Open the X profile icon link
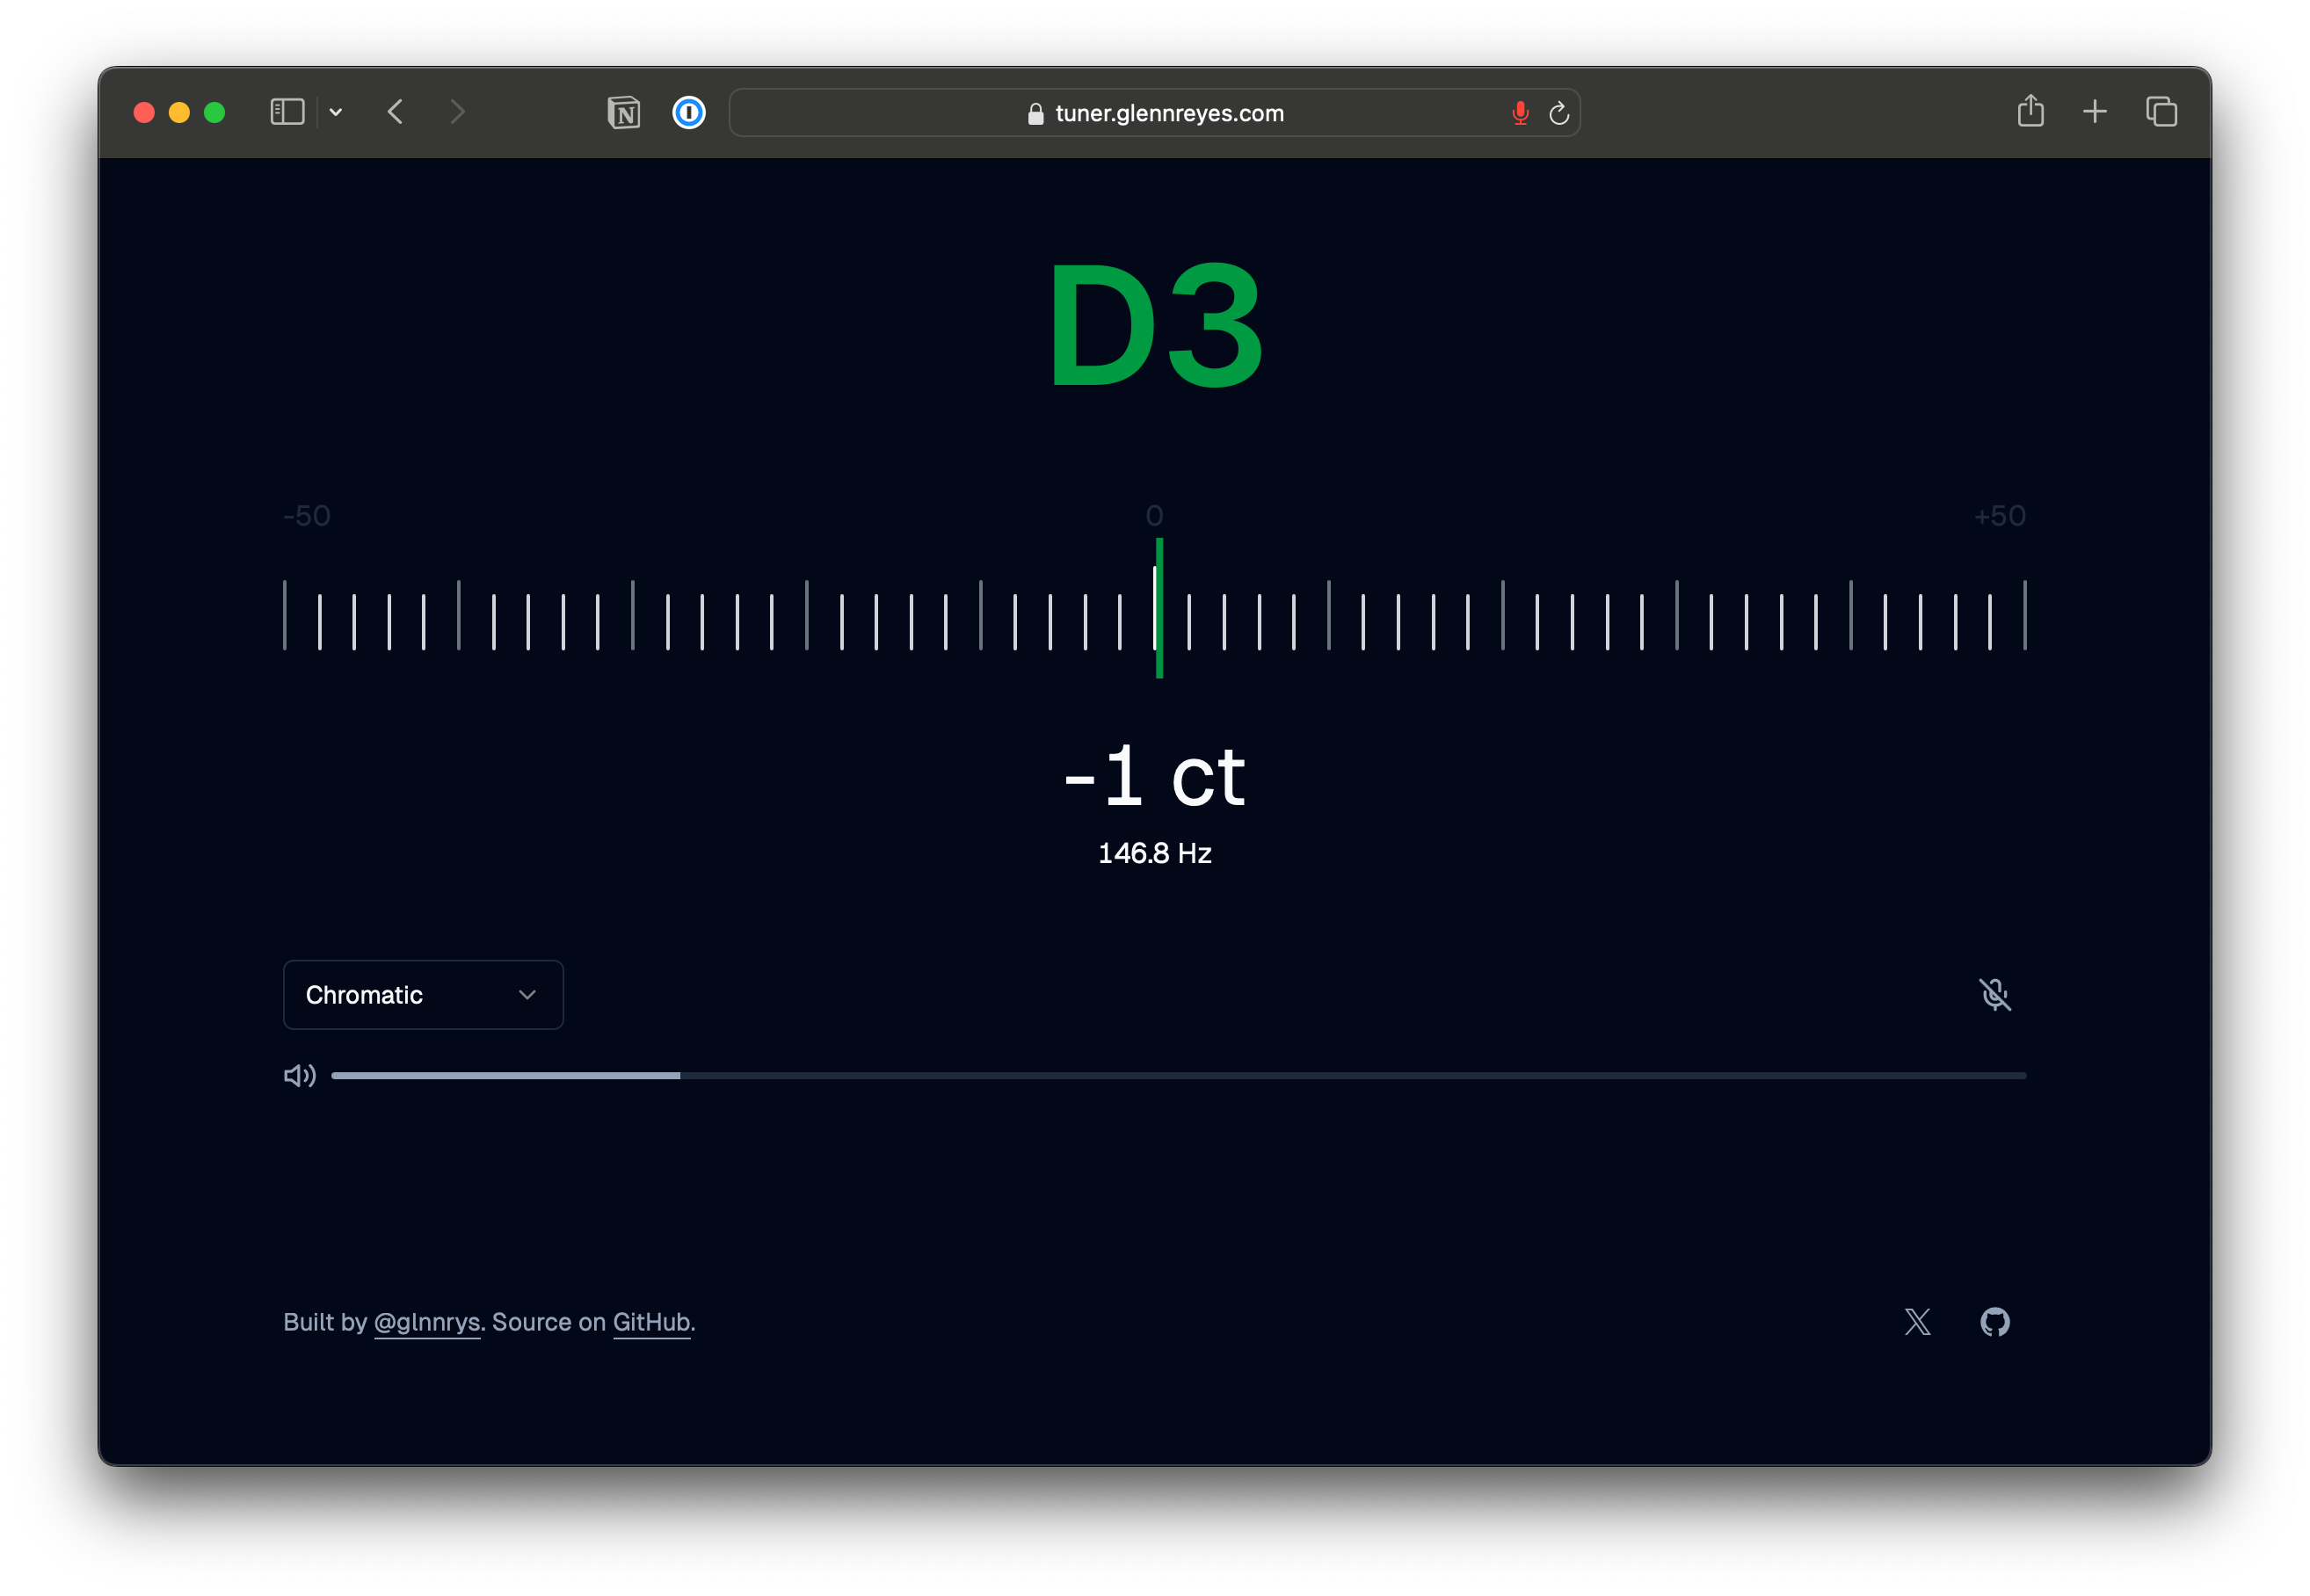This screenshot has width=2310, height=1596. 1917,1322
